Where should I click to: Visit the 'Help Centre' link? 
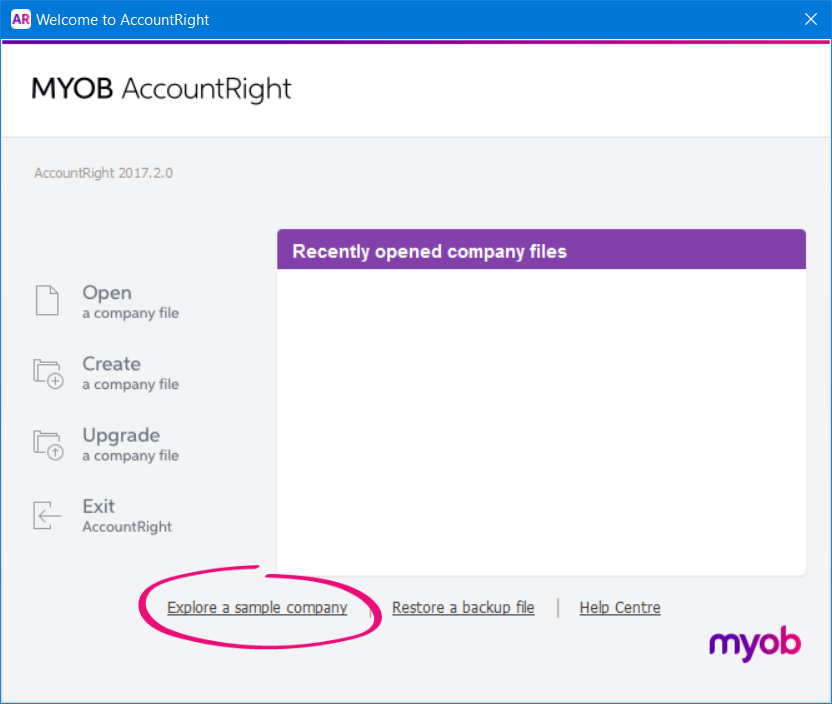620,608
